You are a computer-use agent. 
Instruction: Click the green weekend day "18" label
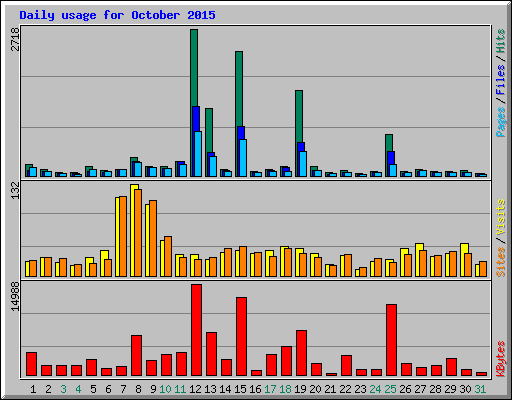(x=285, y=389)
